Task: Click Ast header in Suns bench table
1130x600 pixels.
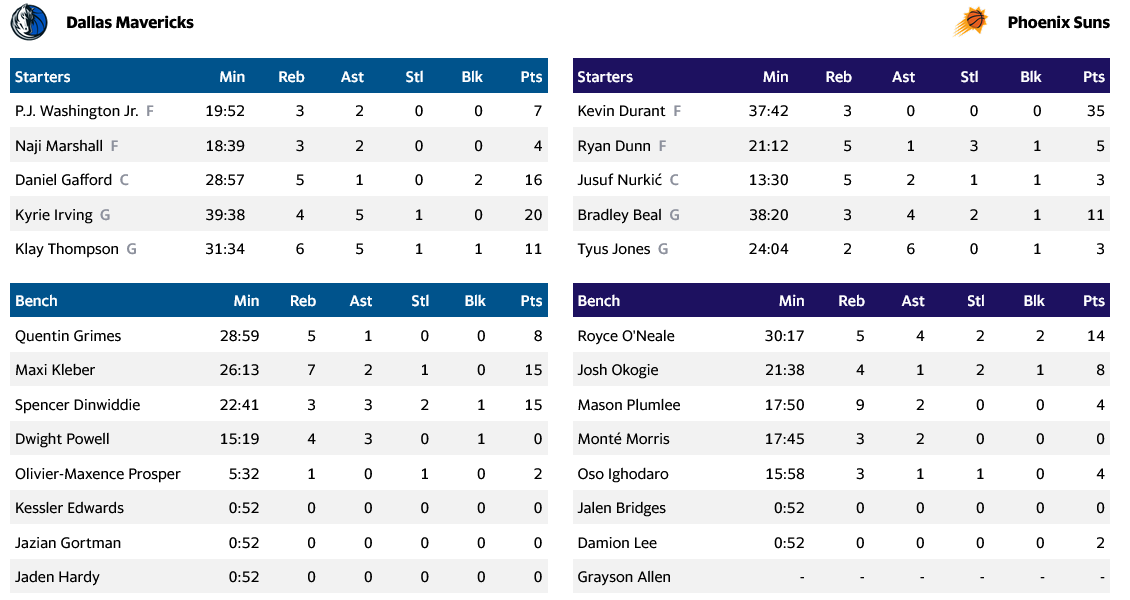Action: click(912, 301)
